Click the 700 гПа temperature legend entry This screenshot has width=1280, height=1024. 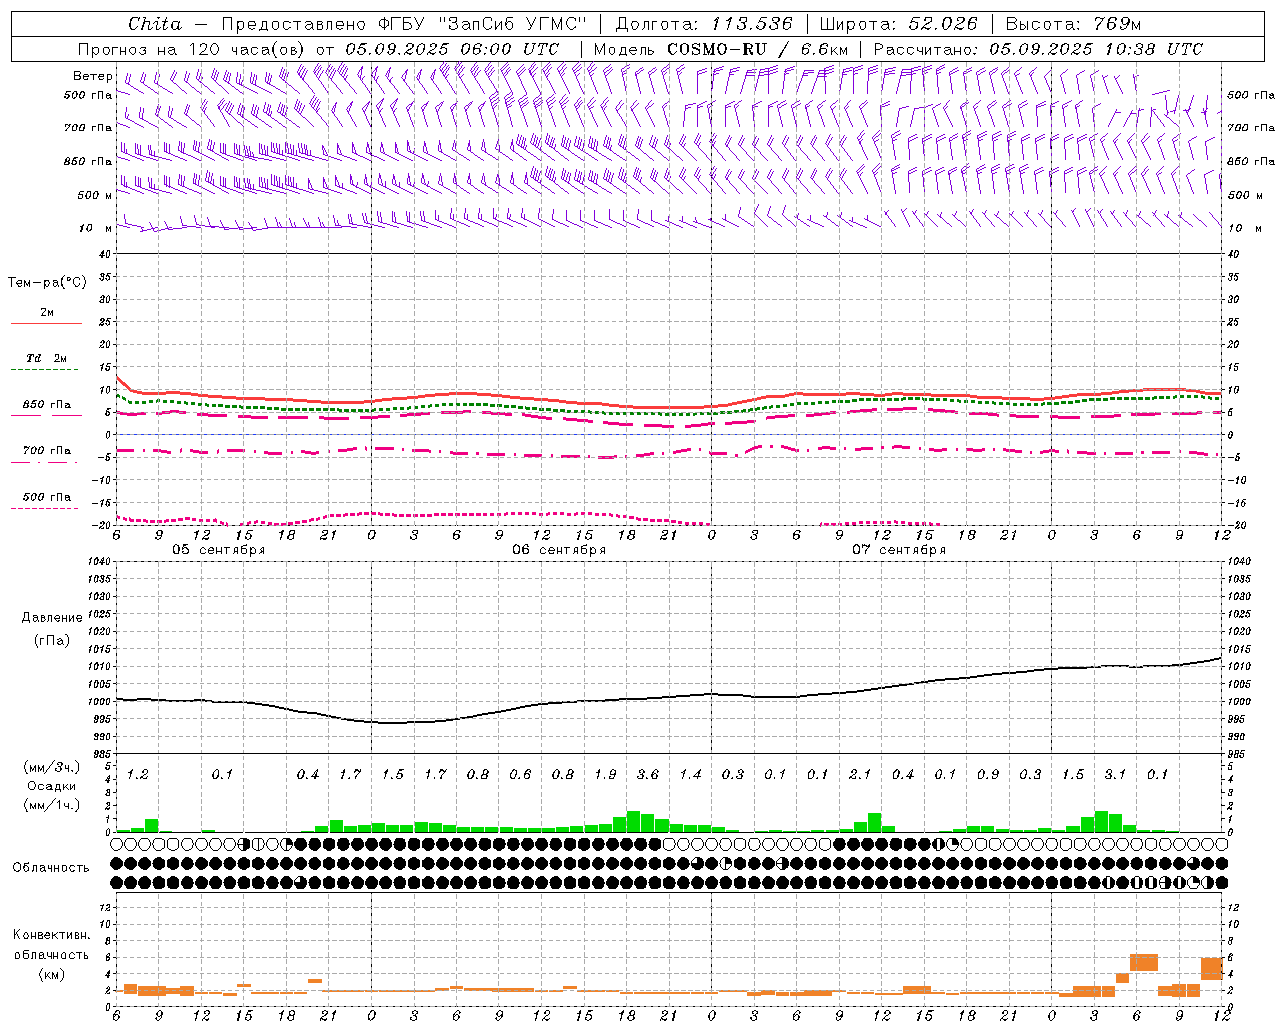[47, 451]
